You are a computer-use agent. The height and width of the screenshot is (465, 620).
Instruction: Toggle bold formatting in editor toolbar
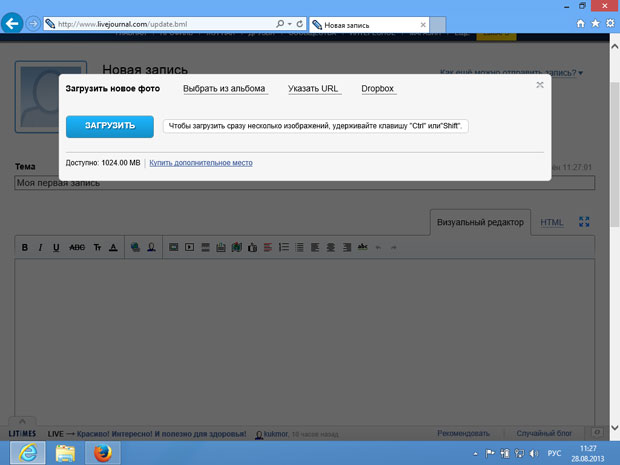tap(26, 247)
